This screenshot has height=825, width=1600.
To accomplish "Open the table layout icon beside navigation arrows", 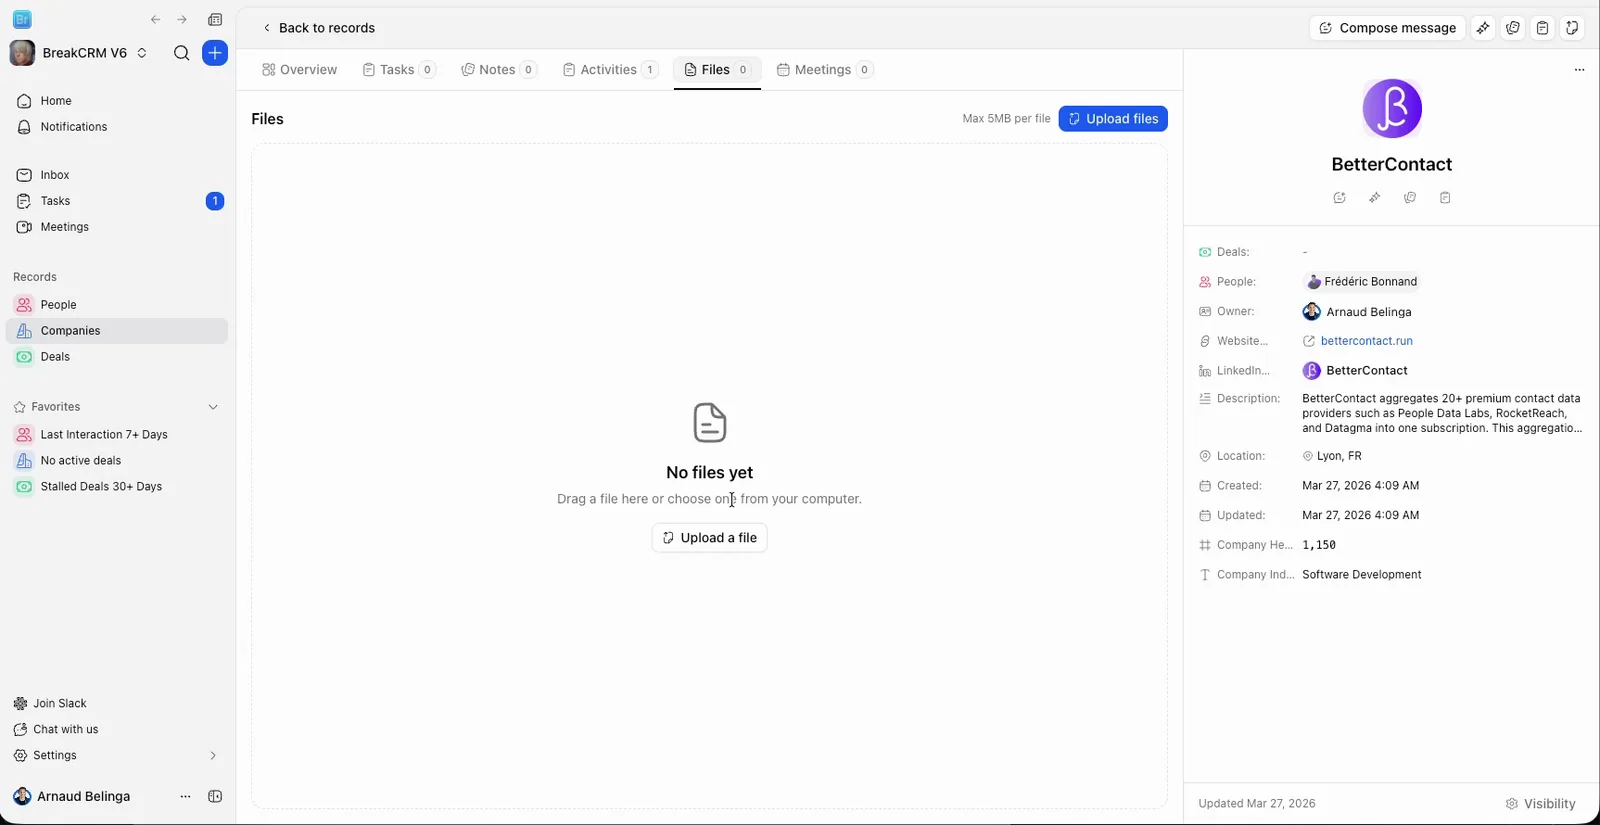I will click(x=215, y=20).
